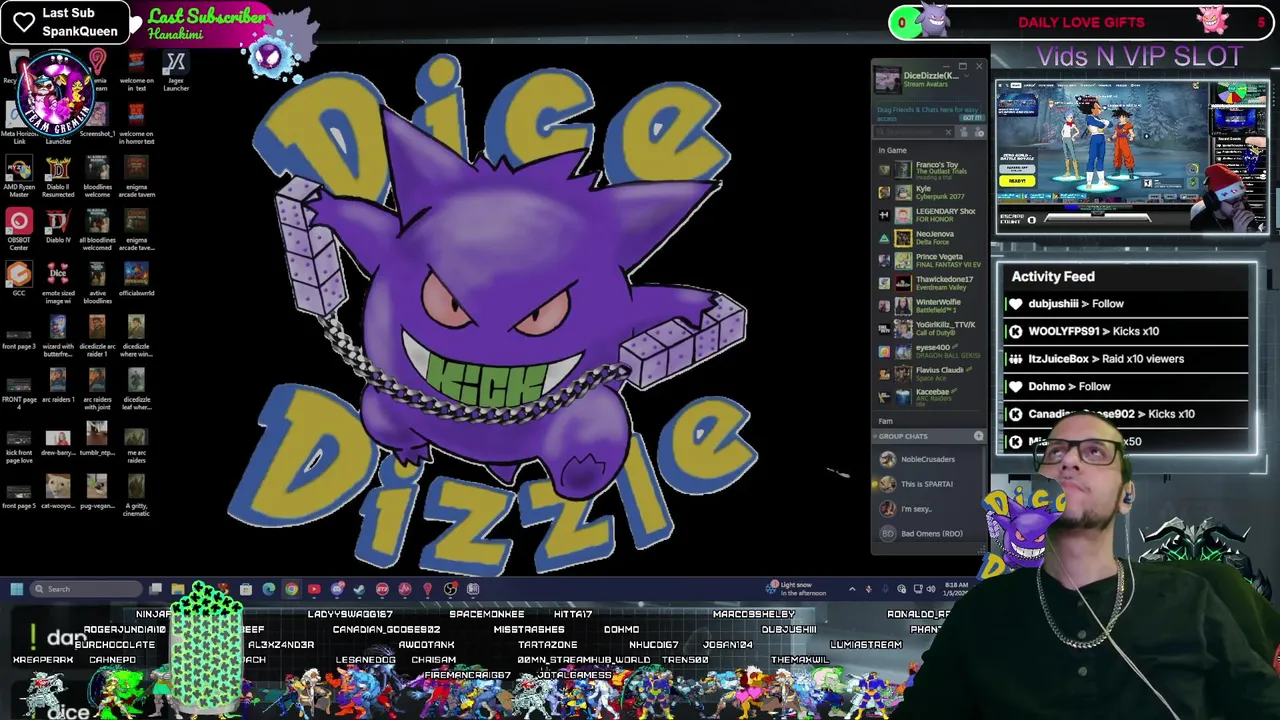Screen dimensions: 1280x720
Task: Open chat with friend Thawickedone17
Action: point(930,283)
